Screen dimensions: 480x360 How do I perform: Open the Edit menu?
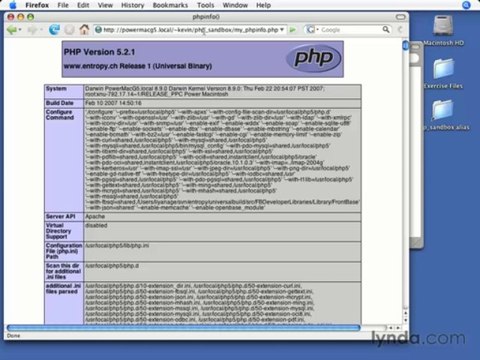[83, 5]
